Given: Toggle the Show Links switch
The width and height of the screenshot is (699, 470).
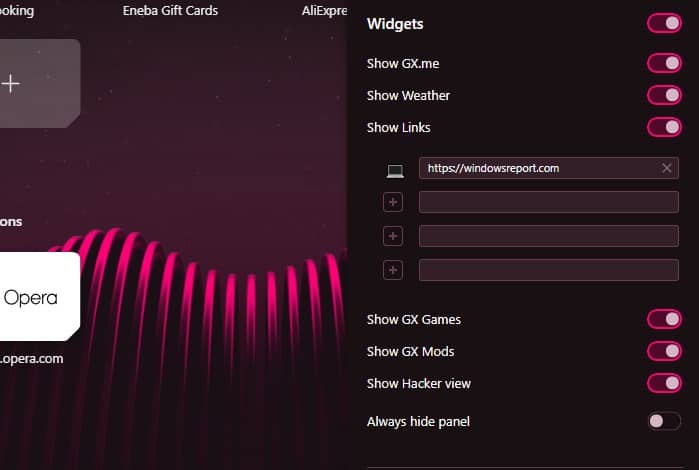Looking at the screenshot, I should click(664, 127).
